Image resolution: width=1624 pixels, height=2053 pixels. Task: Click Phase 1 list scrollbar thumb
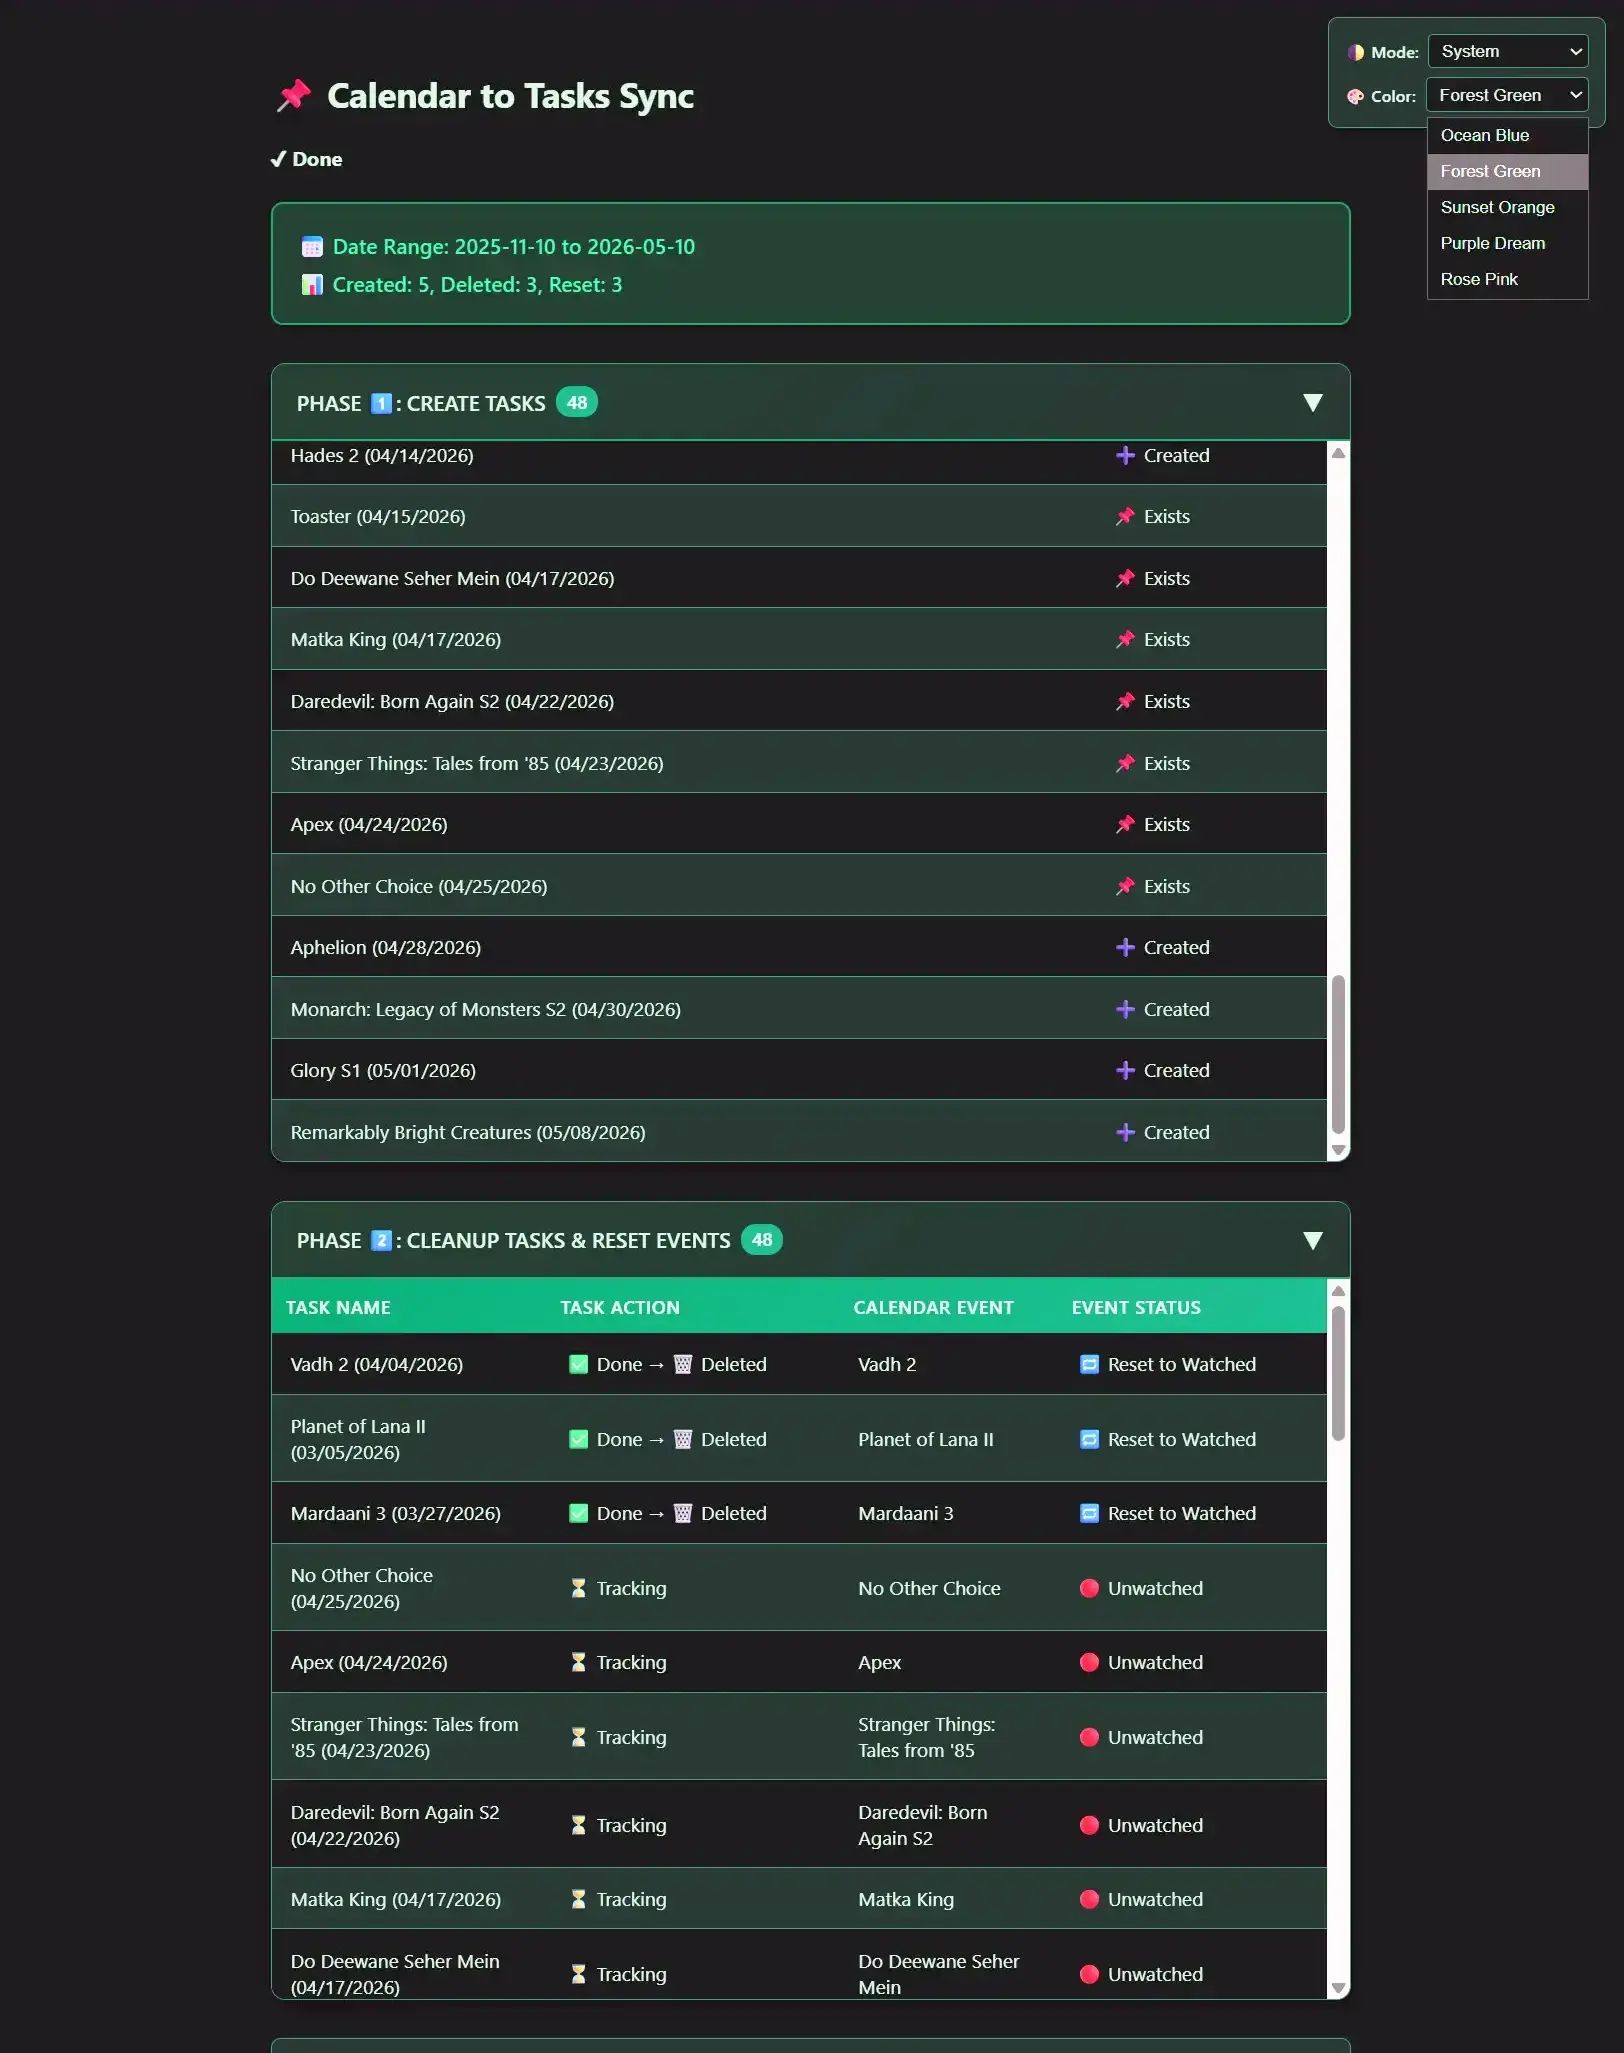click(x=1338, y=1054)
